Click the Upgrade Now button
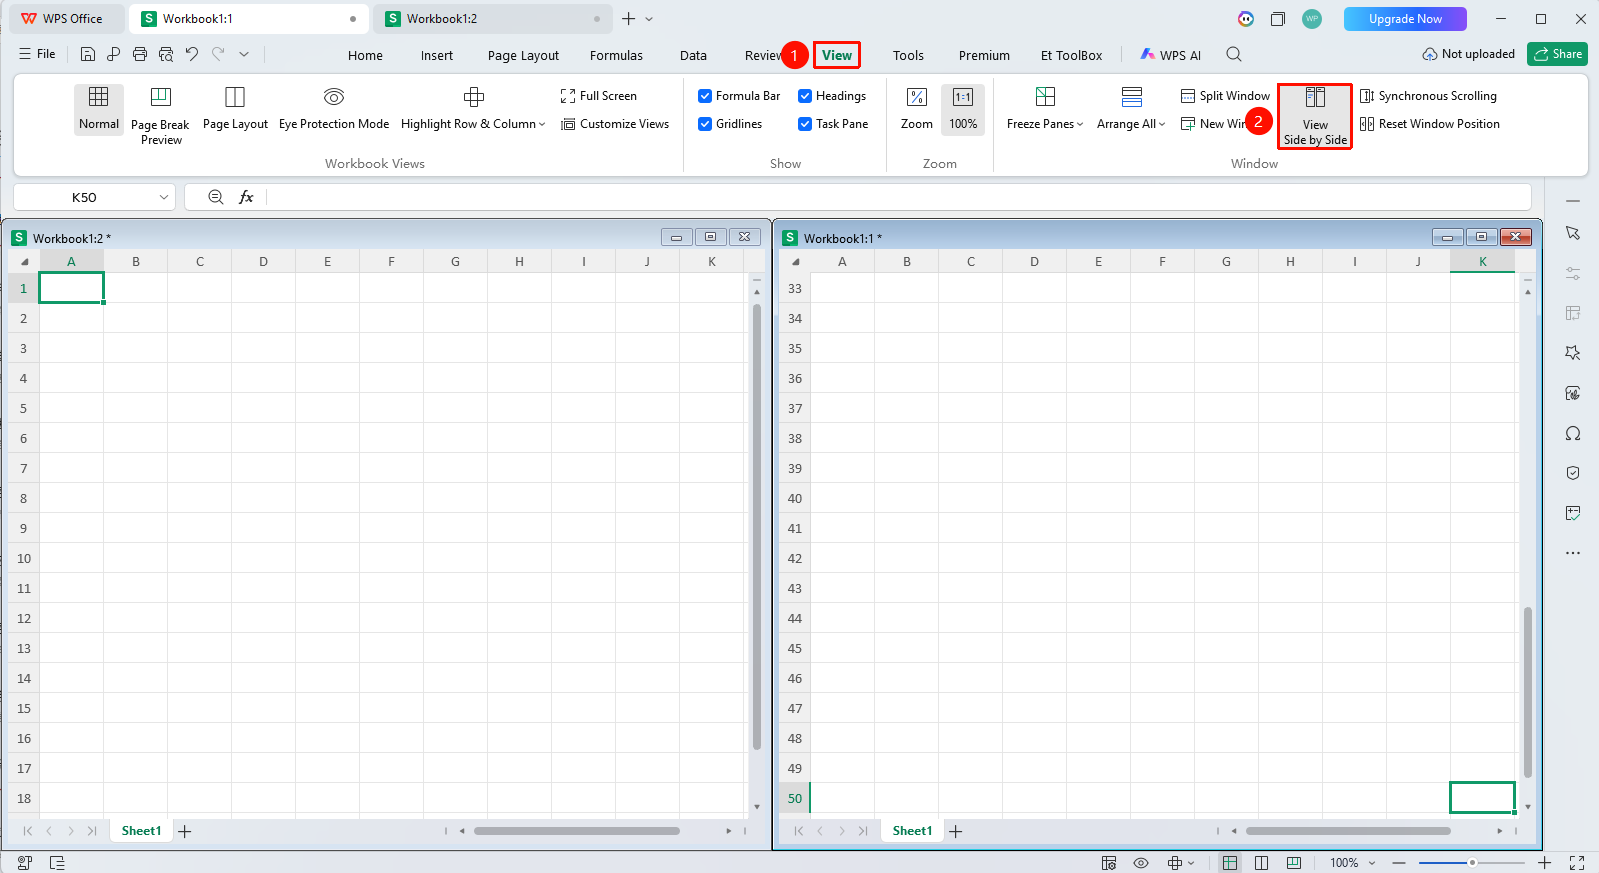 click(x=1405, y=19)
